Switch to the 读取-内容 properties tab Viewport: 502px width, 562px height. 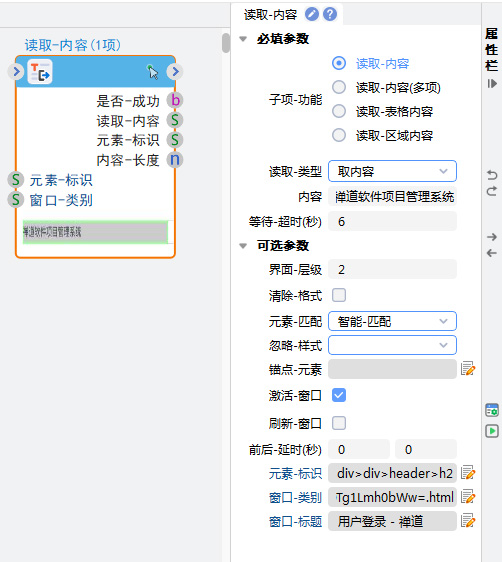(271, 15)
